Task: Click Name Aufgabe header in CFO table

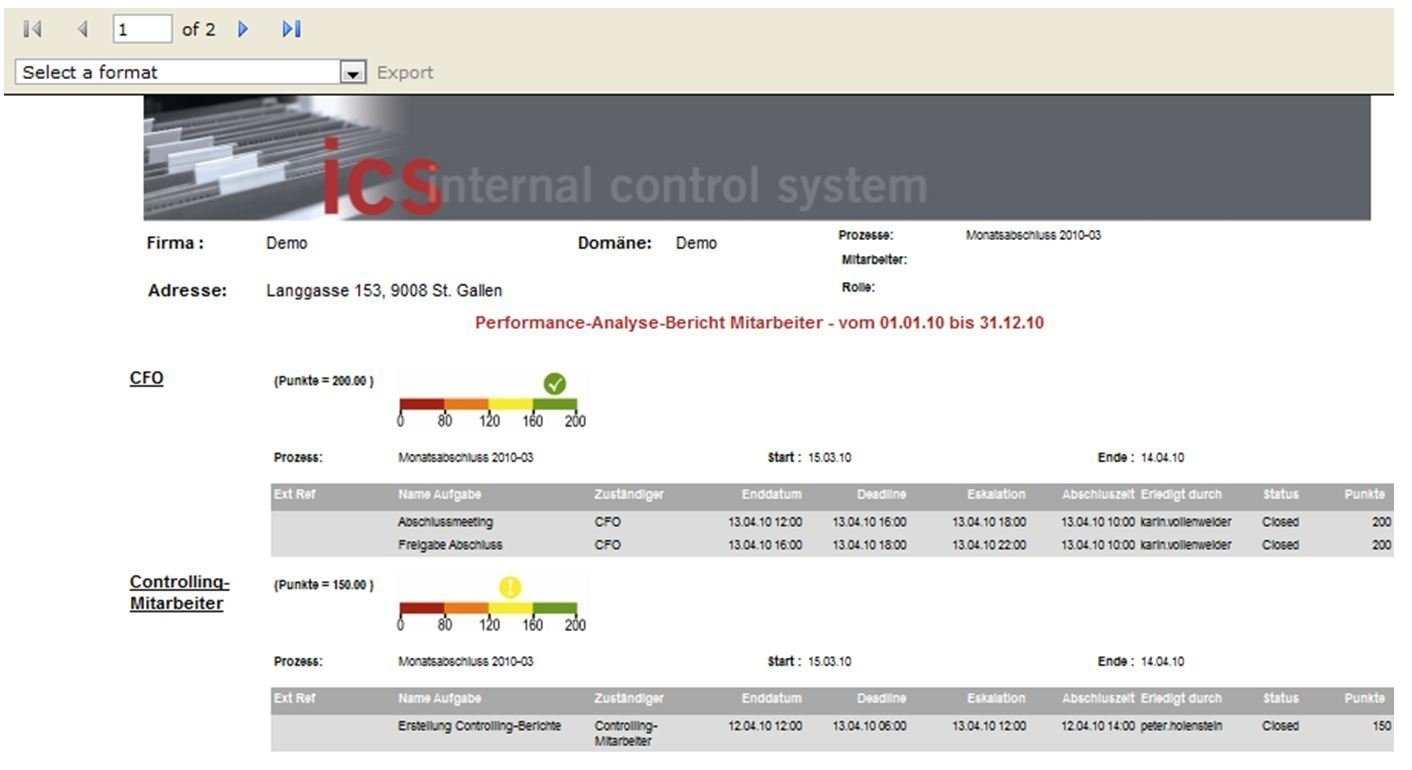Action: tap(439, 494)
